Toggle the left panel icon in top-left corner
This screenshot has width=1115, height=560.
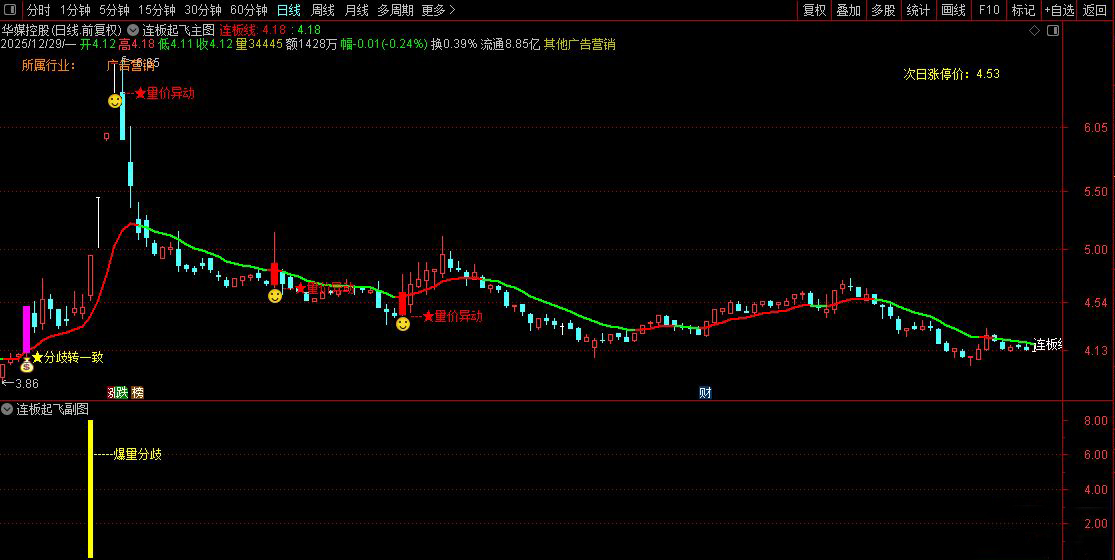click(x=10, y=10)
